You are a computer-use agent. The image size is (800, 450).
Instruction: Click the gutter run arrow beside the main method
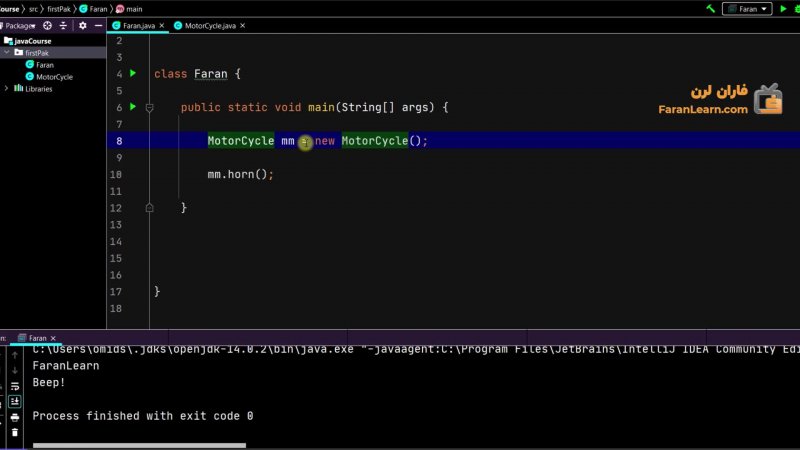tap(133, 107)
